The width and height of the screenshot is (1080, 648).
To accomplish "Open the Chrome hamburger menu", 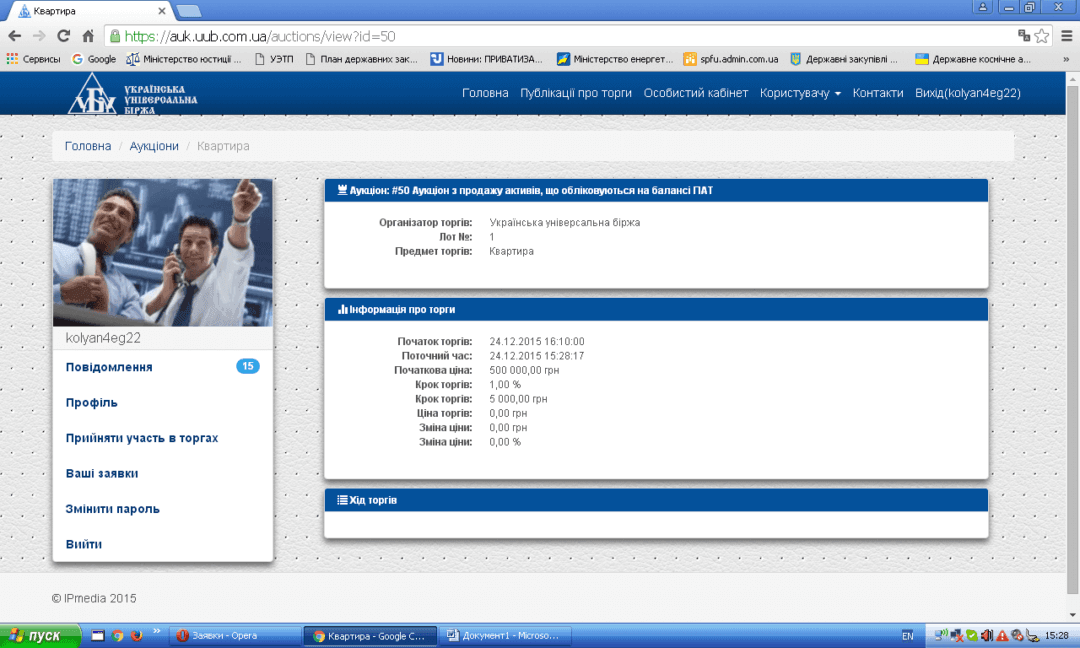I will click(1065, 36).
